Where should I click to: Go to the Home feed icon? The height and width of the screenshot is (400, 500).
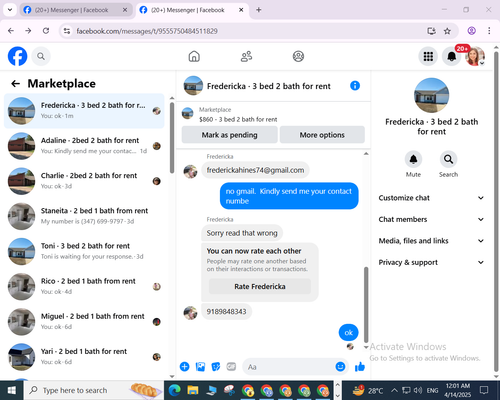pyautogui.click(x=194, y=56)
